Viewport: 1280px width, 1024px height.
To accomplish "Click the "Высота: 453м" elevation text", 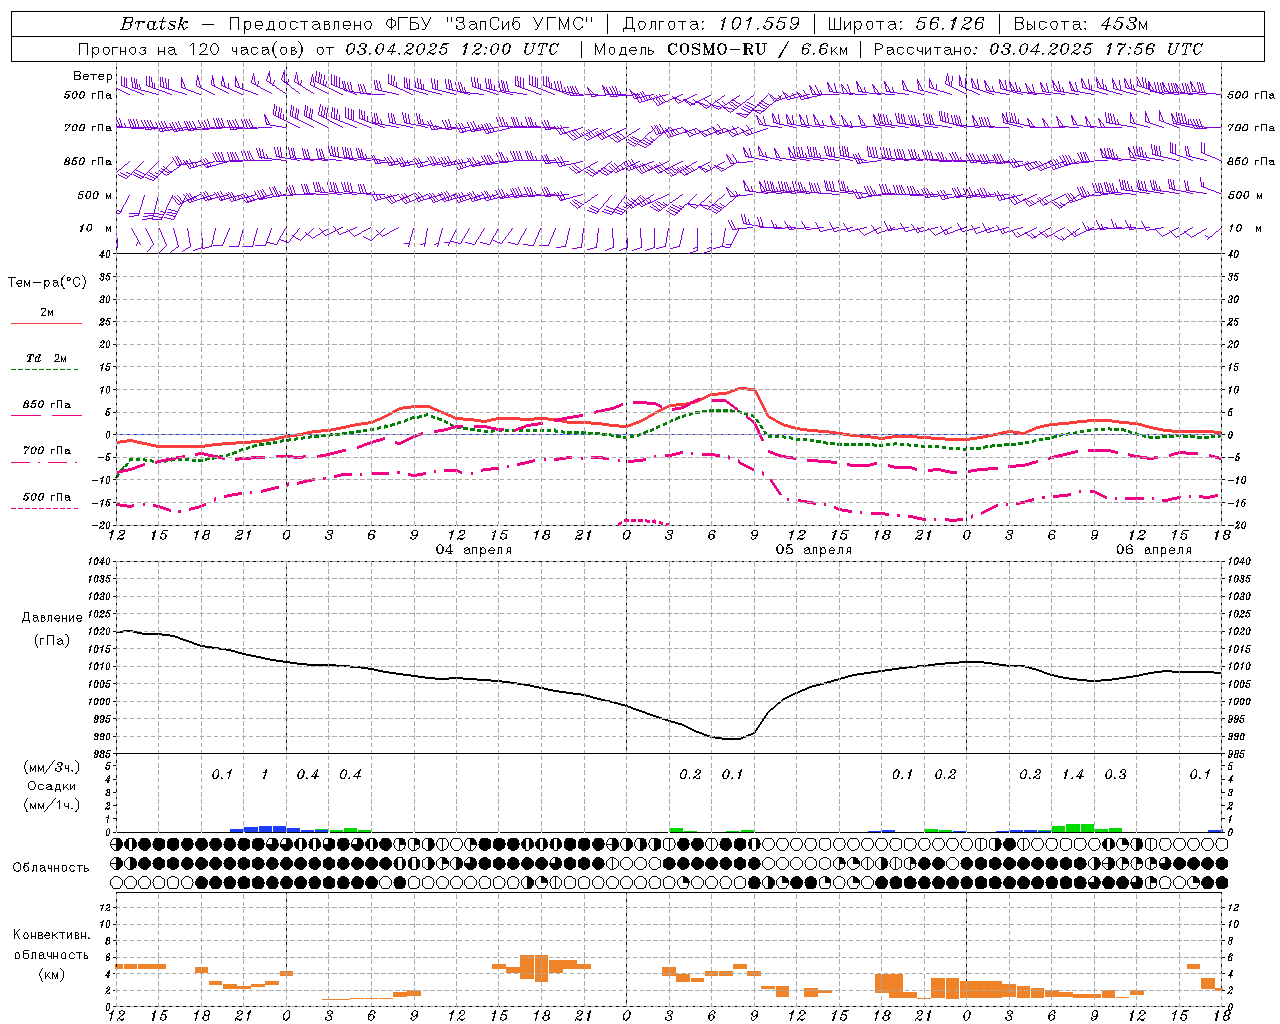I will point(1079,24).
